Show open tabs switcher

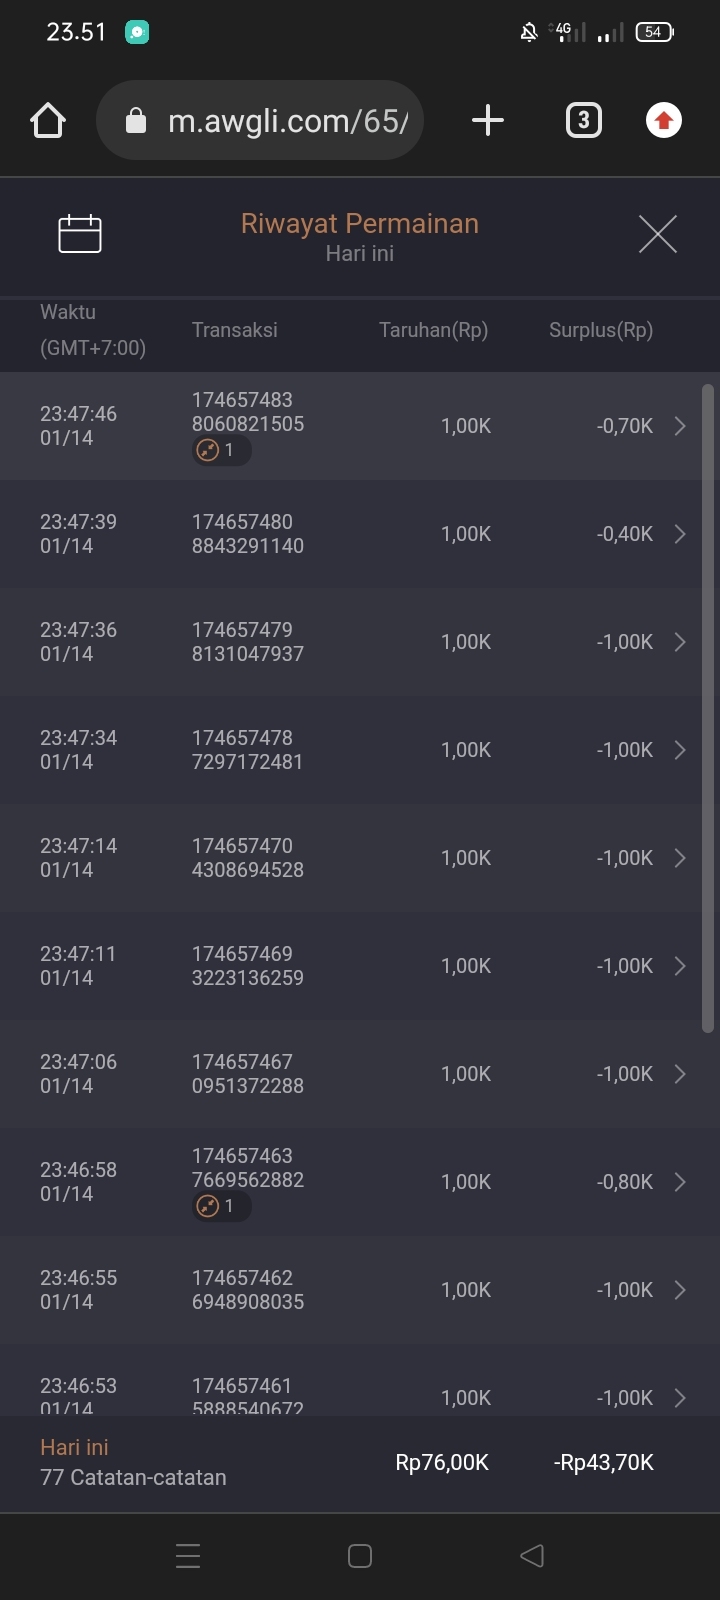(583, 121)
